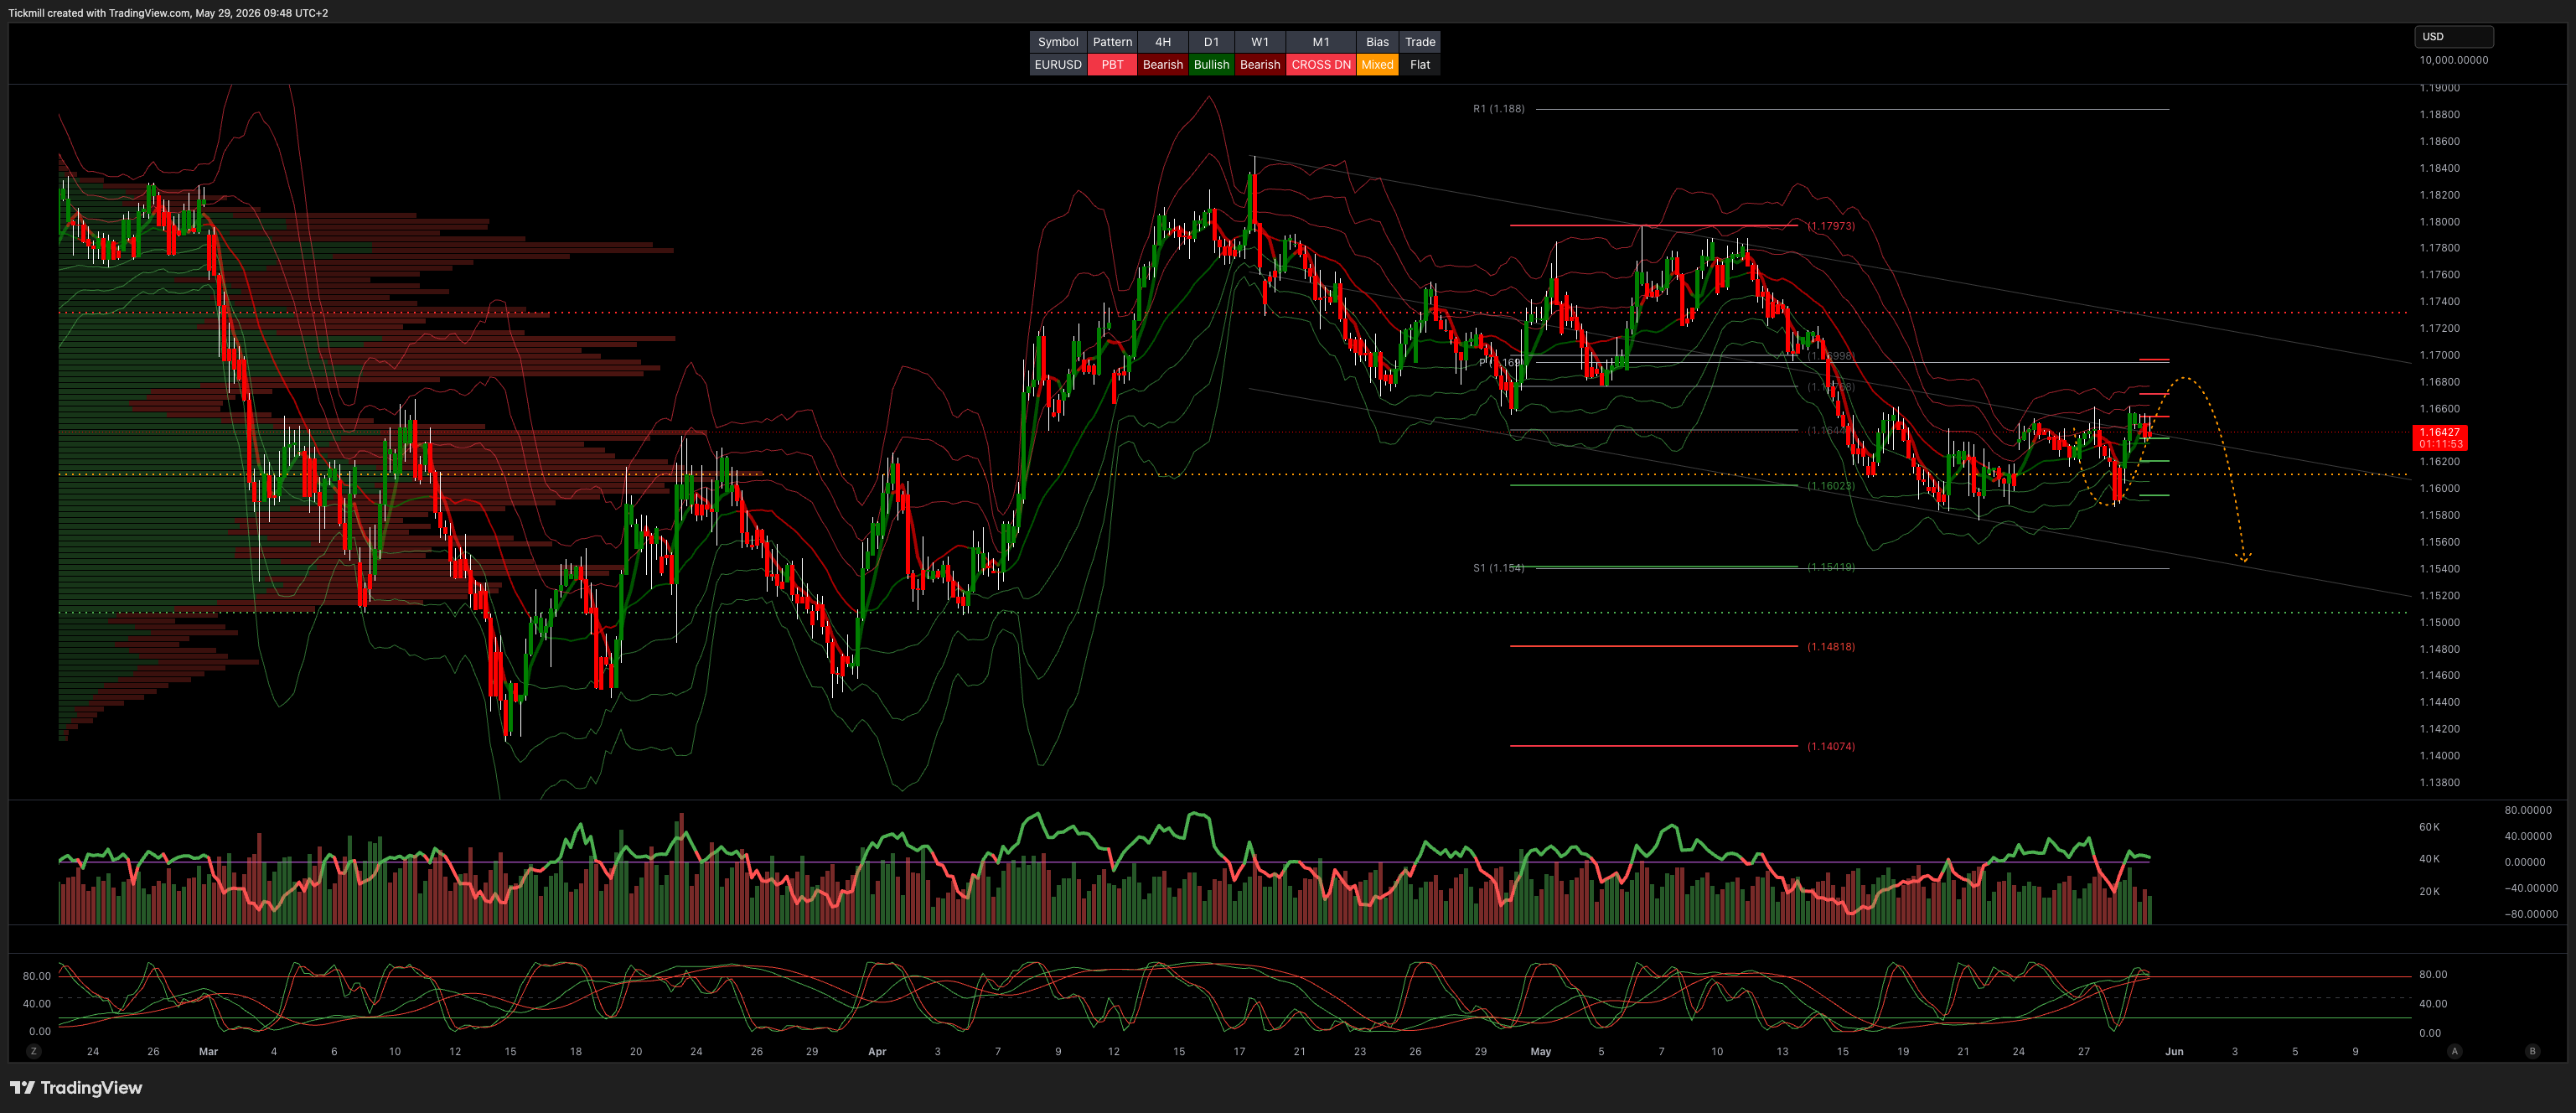Click the Z timezone icon on the time axis

tap(34, 1051)
